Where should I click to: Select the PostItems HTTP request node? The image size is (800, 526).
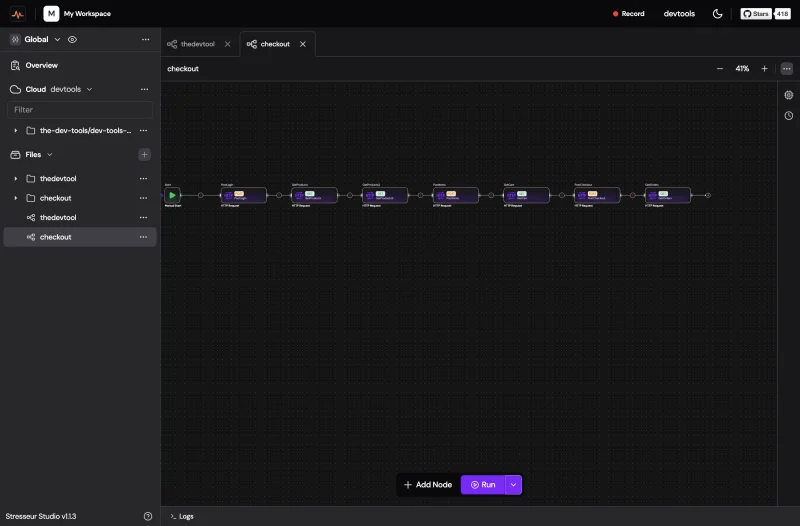[x=456, y=195]
